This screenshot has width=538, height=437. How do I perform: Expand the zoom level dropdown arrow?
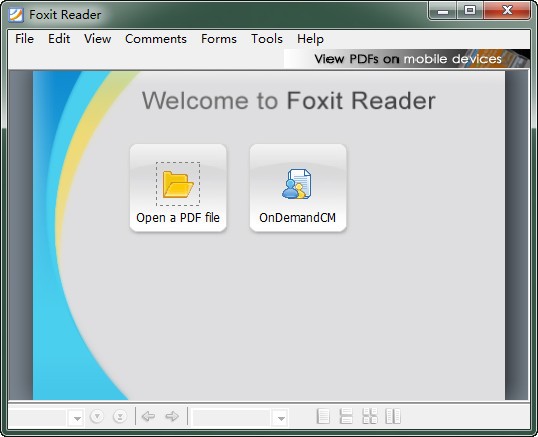coord(281,417)
